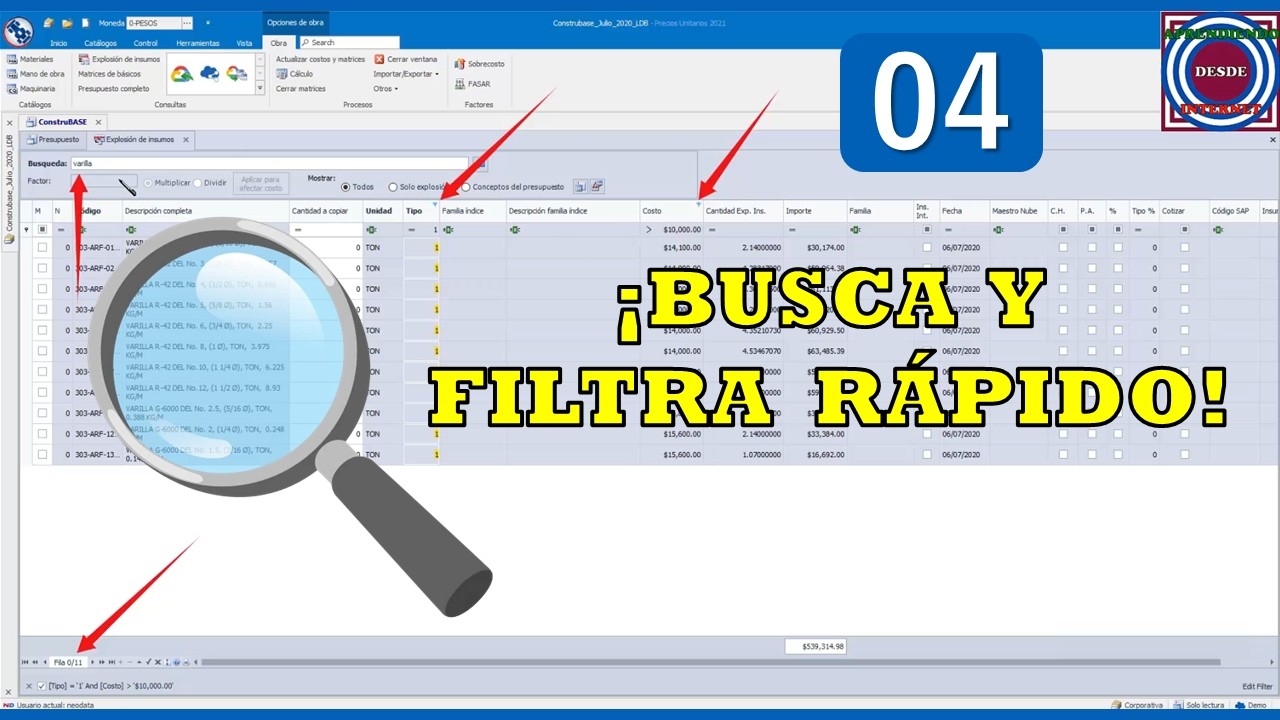Expand the Otros dropdown

point(386,89)
